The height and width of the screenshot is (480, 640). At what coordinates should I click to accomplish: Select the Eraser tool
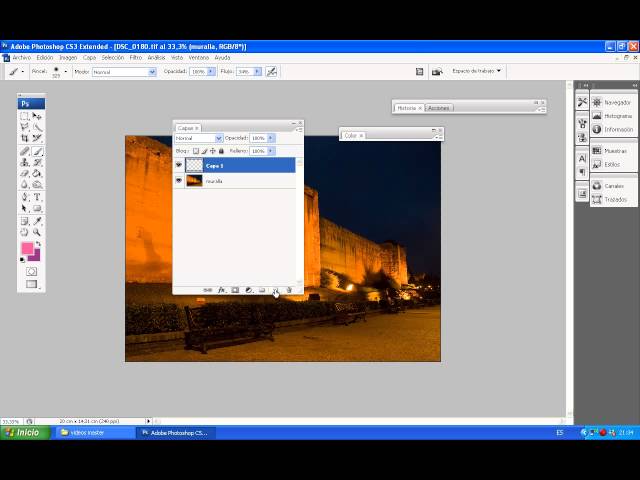click(24, 173)
